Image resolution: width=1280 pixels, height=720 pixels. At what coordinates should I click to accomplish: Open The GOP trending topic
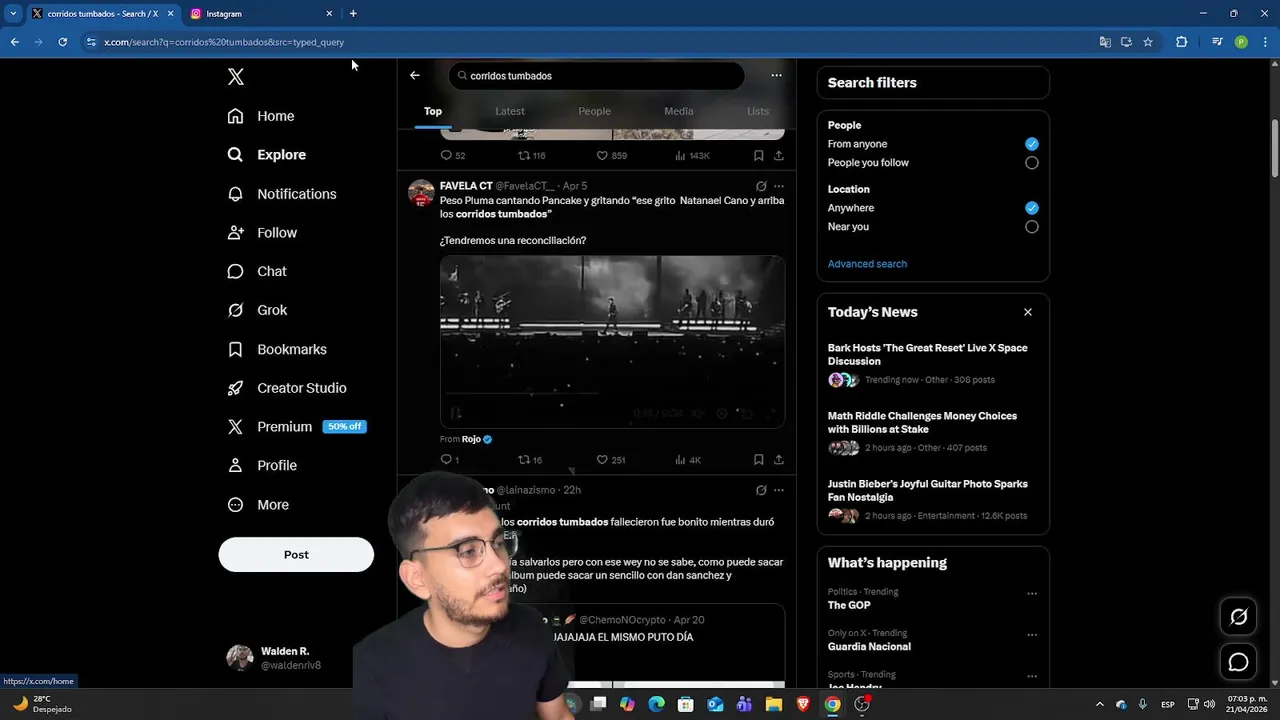tap(849, 605)
